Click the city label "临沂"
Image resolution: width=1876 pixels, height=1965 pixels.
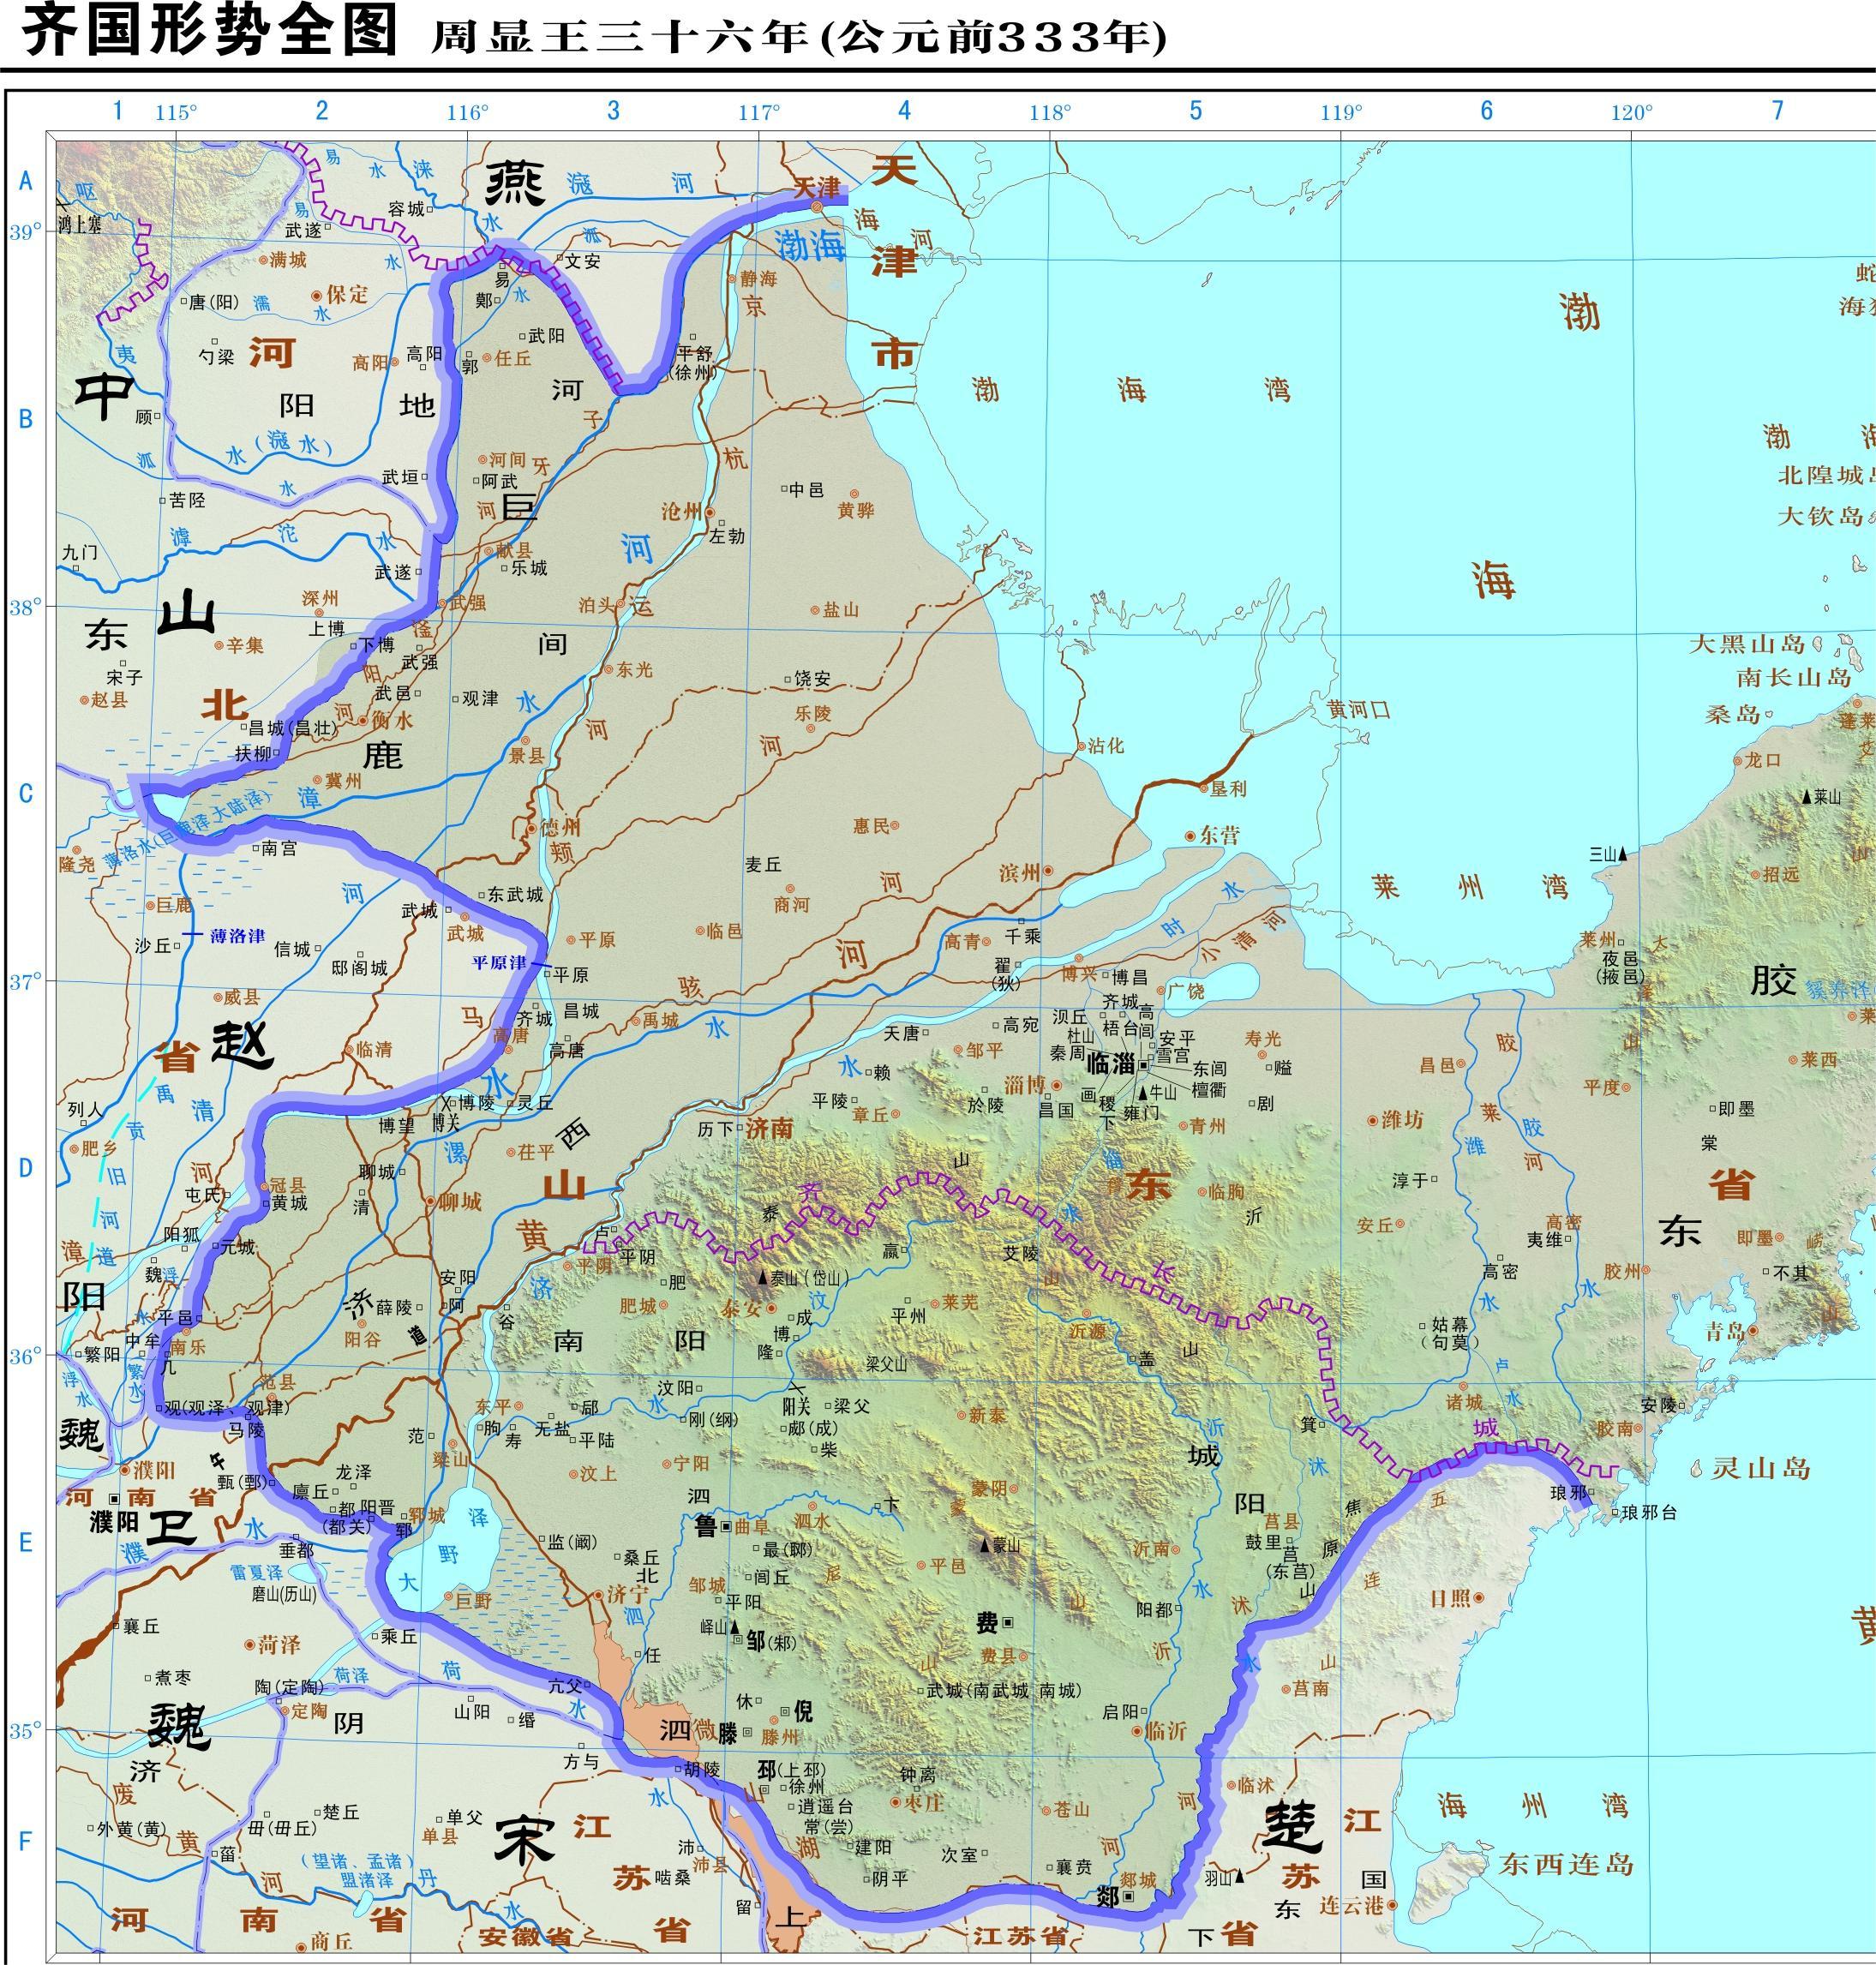coord(1166,1731)
